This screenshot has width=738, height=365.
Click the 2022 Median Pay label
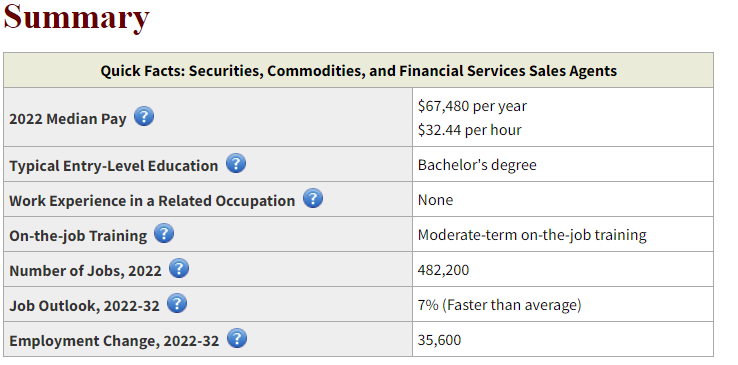(x=68, y=119)
